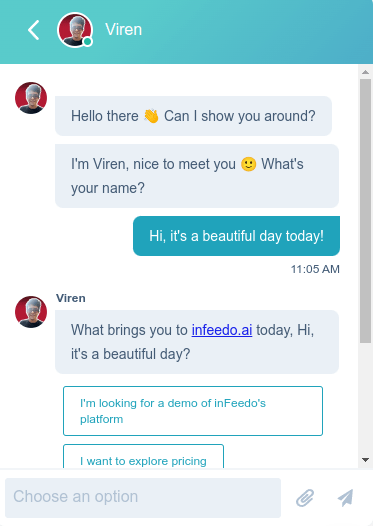Choose "I'm looking for a demo of inFeedo's platform"
Screen dimensions: 373x526
pos(193,411)
